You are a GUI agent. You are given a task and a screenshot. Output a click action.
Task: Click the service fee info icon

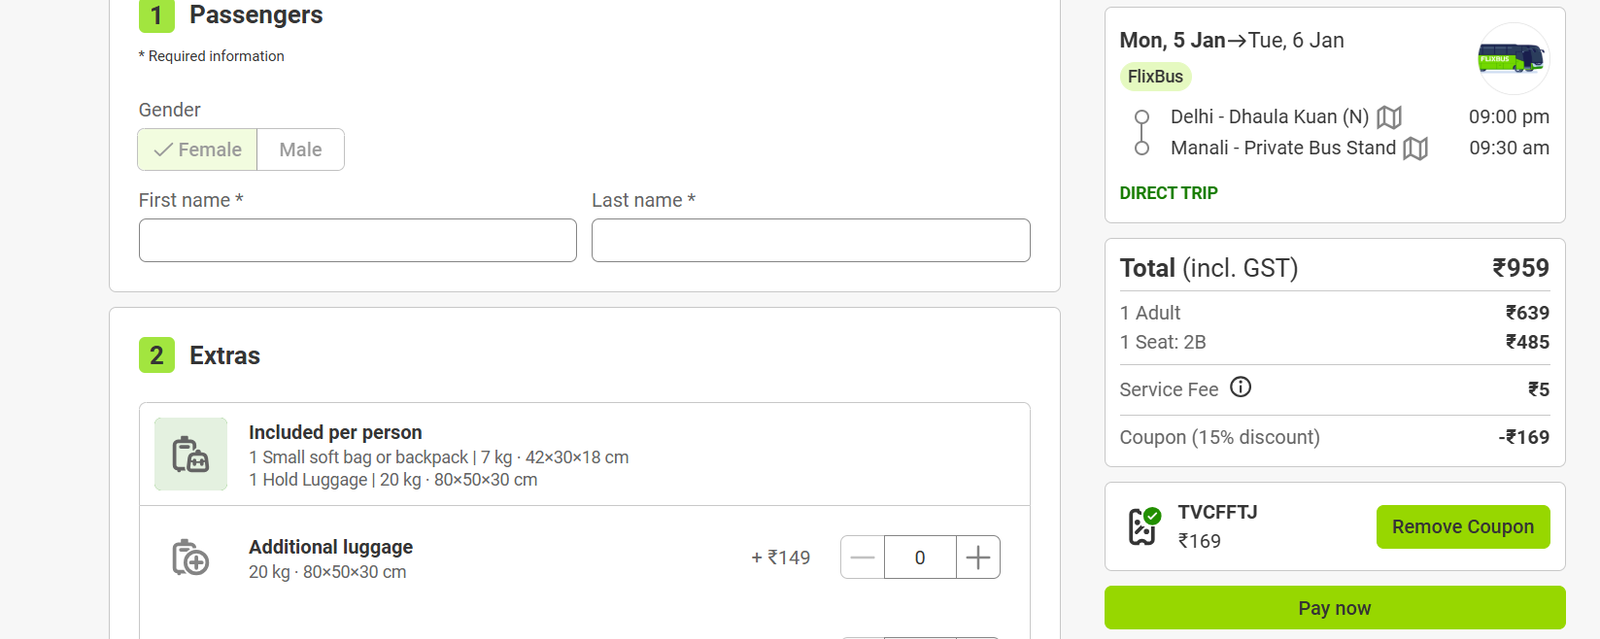[1240, 388]
